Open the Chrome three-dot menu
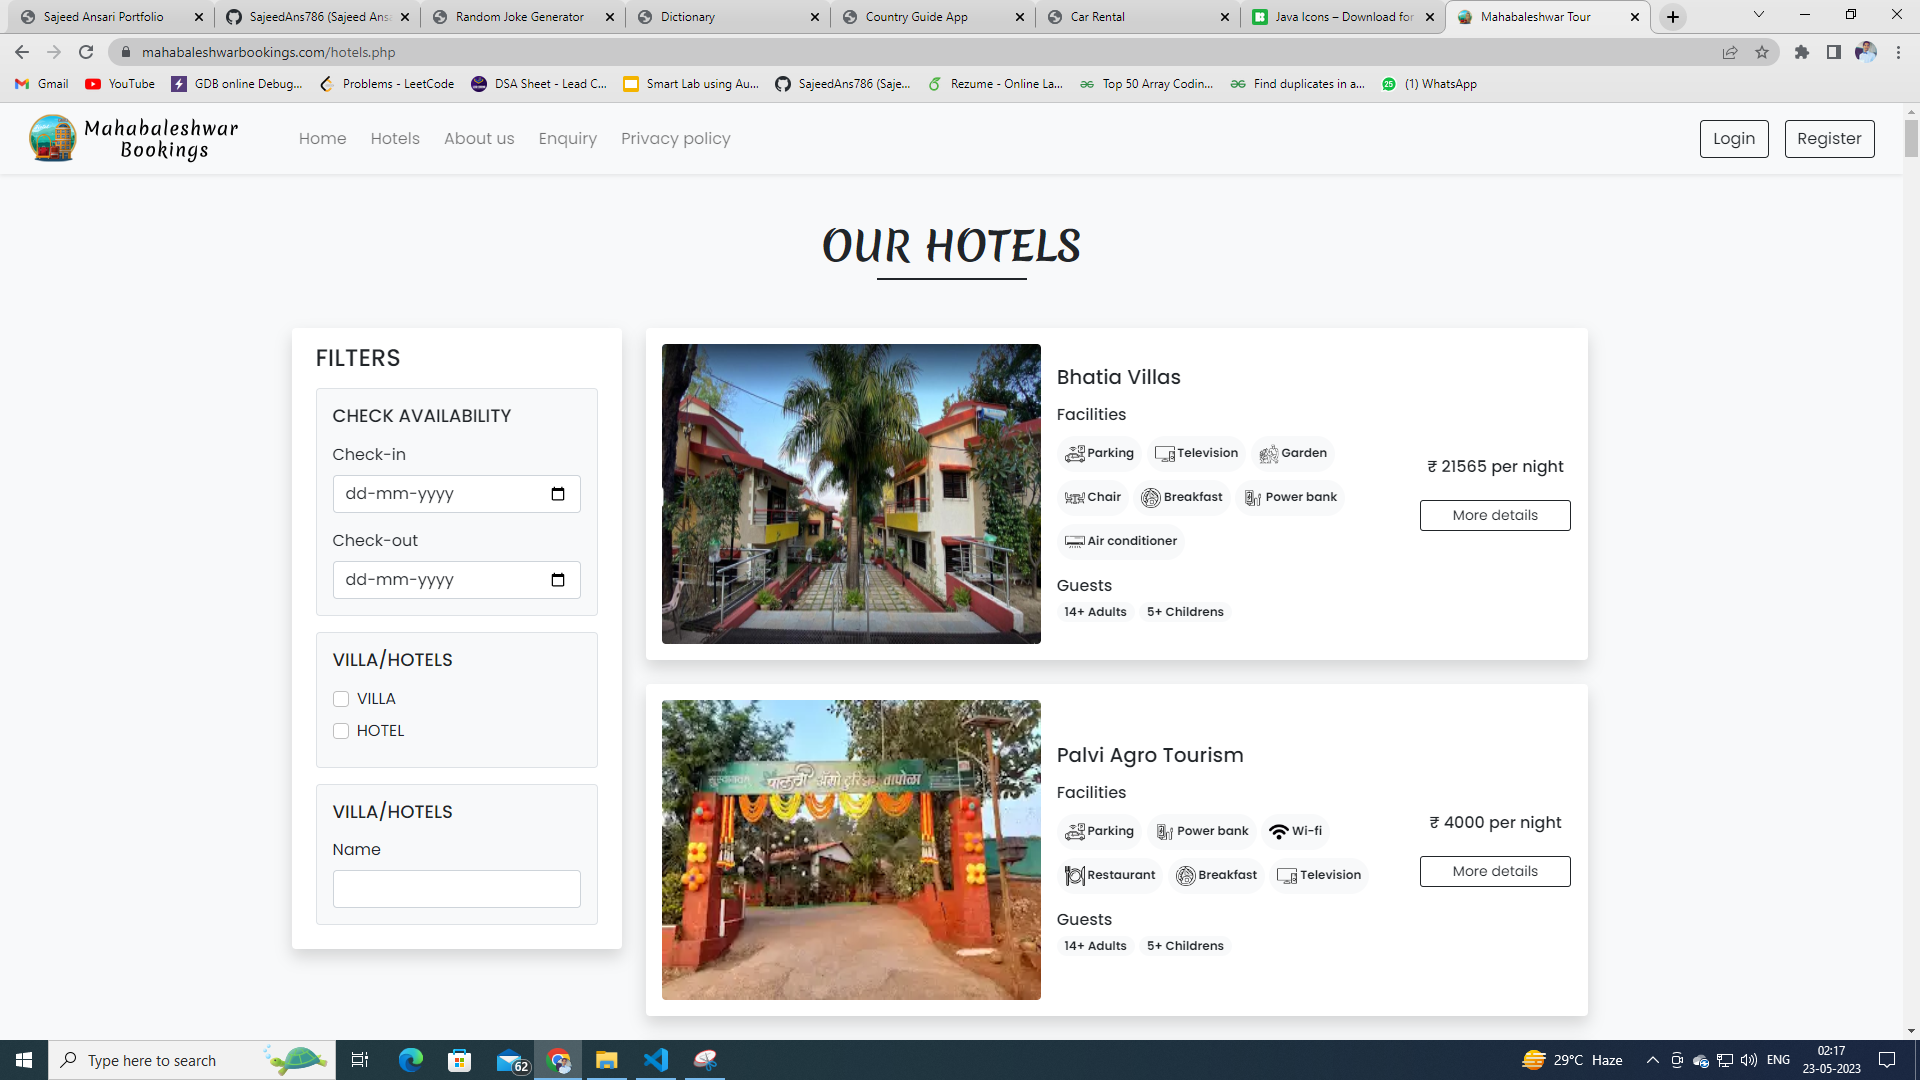 pyautogui.click(x=1898, y=52)
